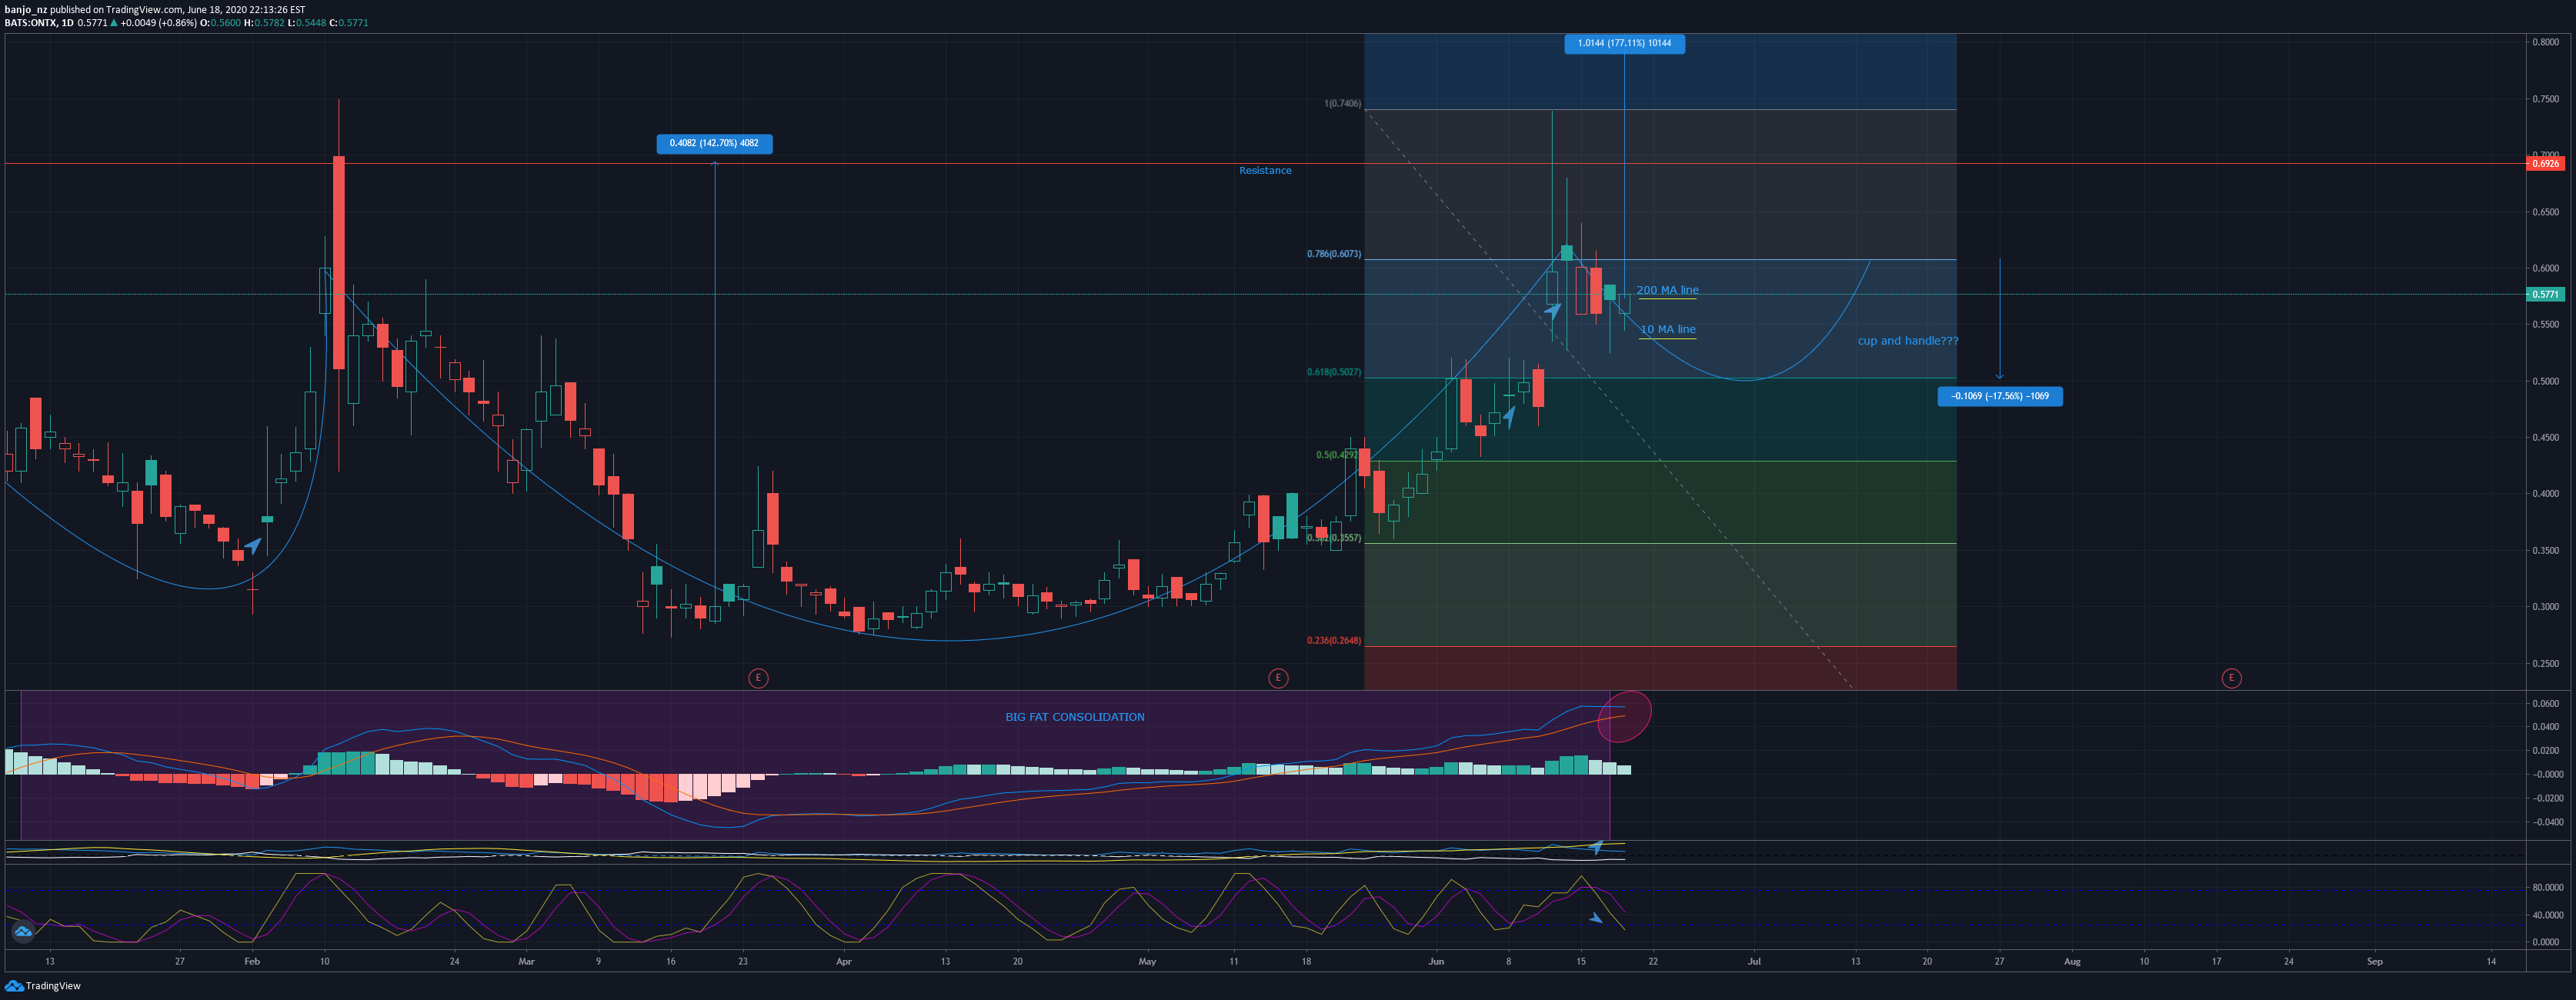Click the 'cup and handle???' annotation
The image size is (2576, 1000).
click(x=1907, y=341)
